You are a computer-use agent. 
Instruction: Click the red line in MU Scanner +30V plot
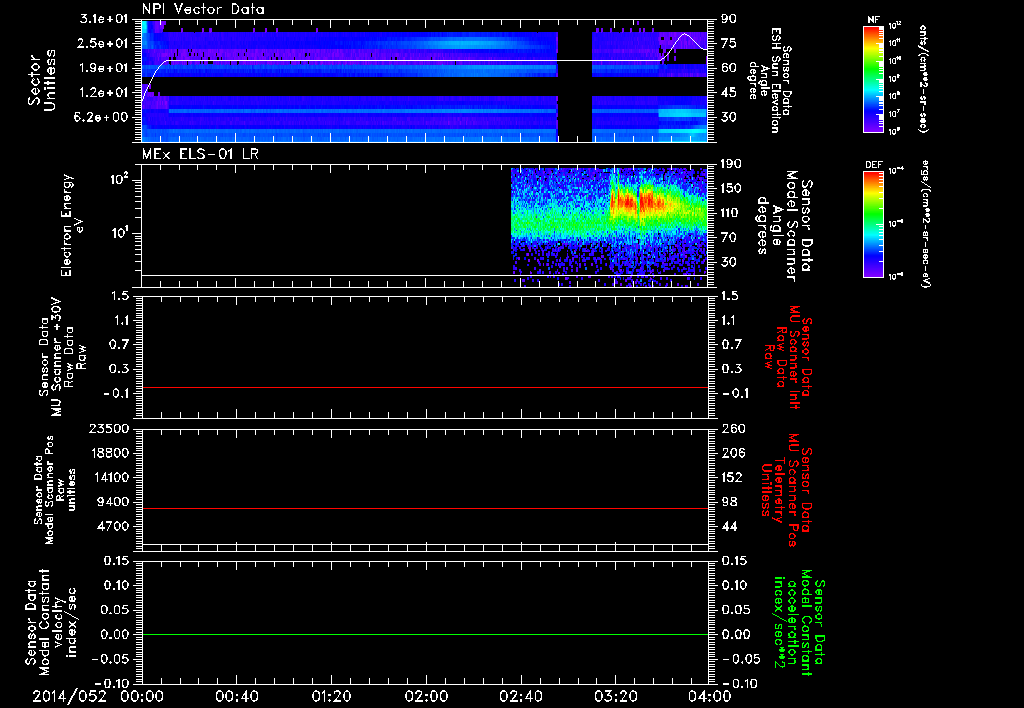(x=425, y=387)
